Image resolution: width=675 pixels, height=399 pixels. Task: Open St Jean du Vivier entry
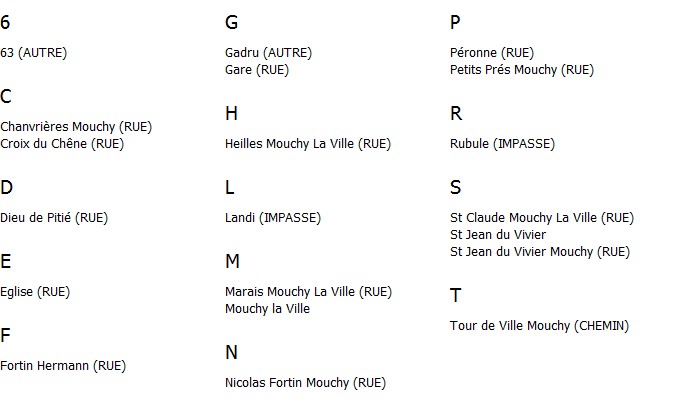[498, 235]
